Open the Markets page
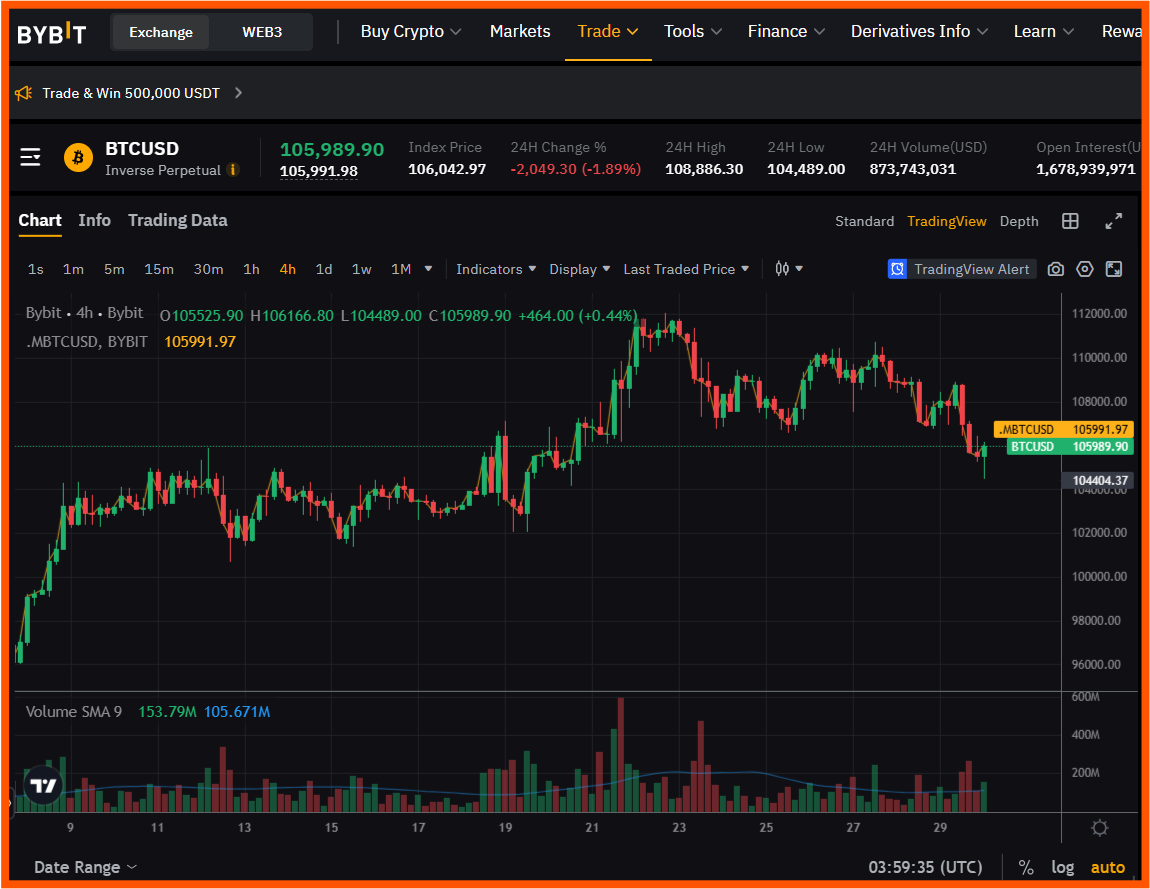Screen dimensions: 1150x889 (519, 32)
